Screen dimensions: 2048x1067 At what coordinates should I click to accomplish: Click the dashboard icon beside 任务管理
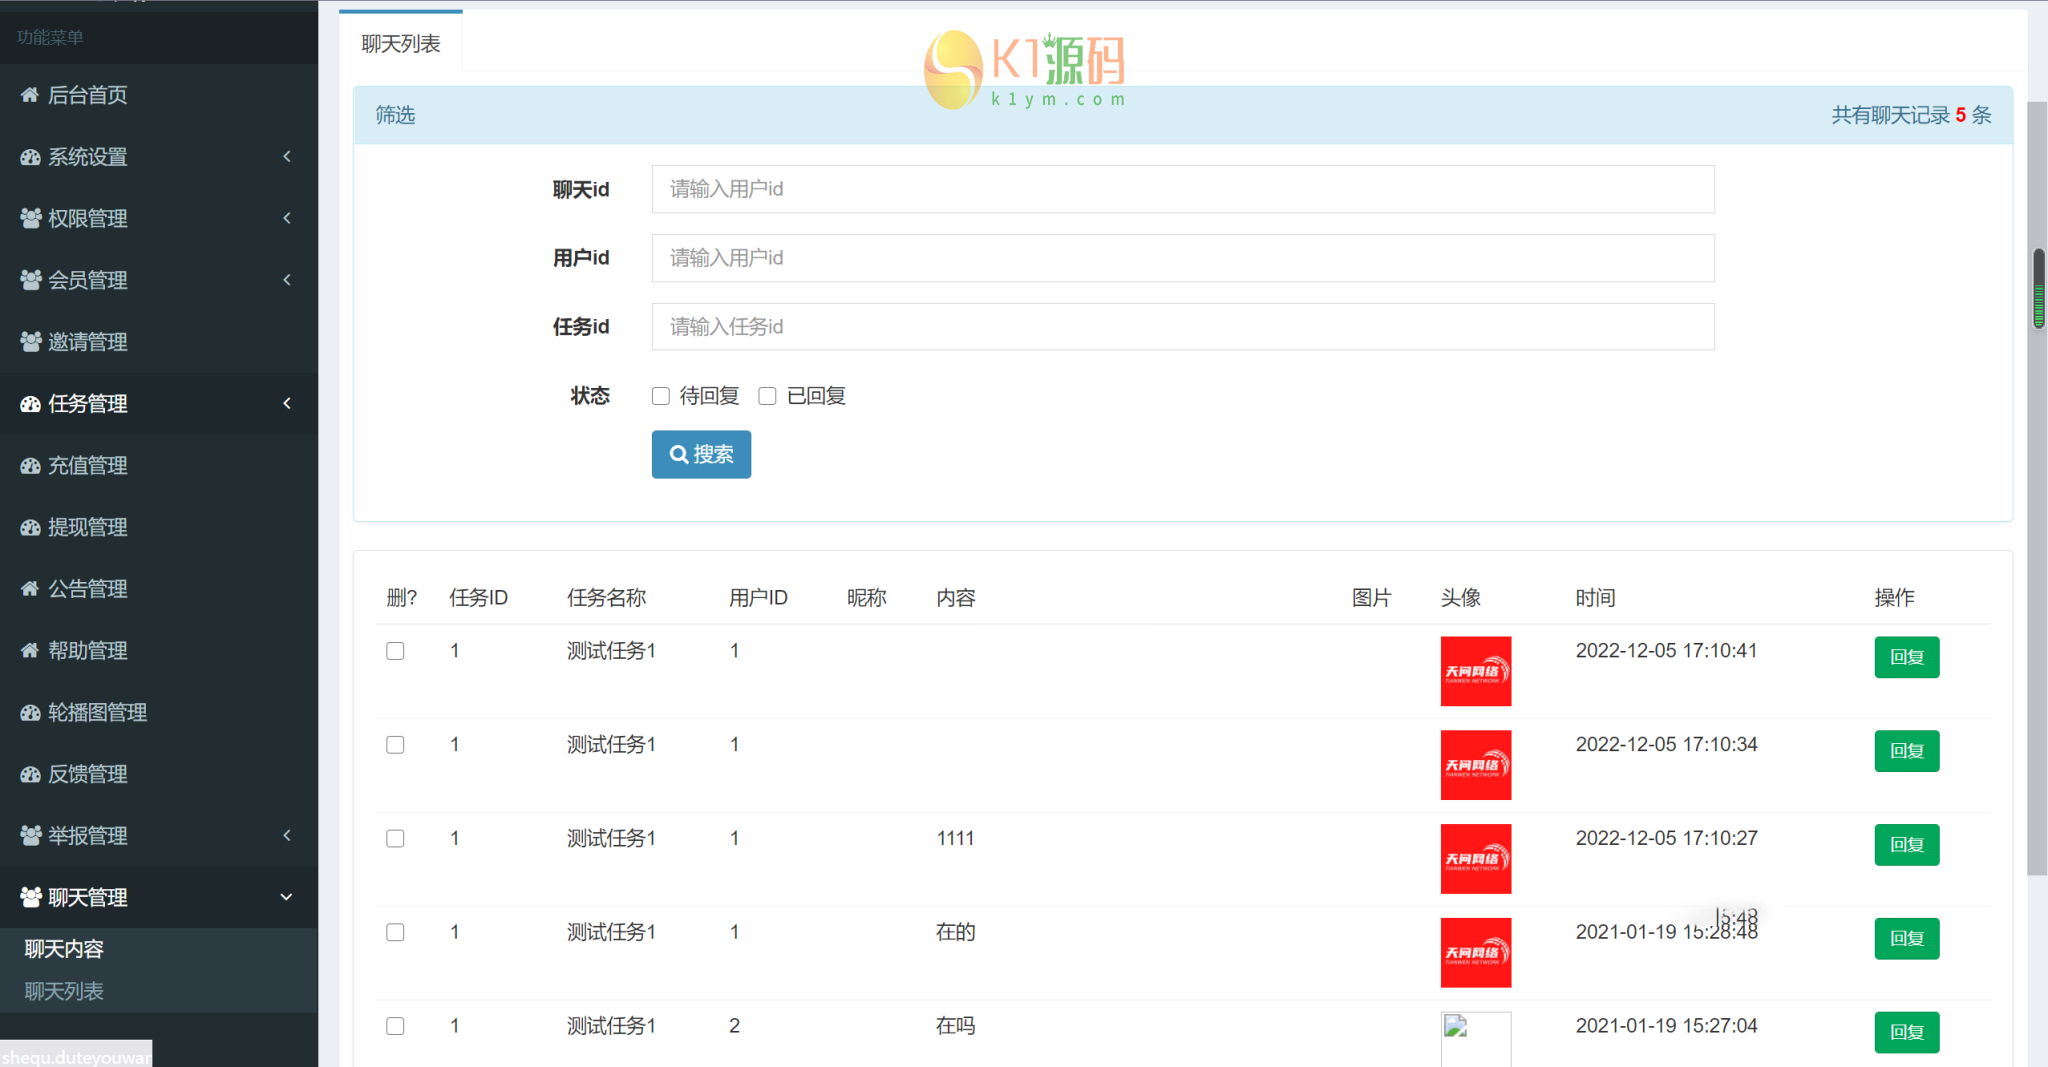coord(30,404)
